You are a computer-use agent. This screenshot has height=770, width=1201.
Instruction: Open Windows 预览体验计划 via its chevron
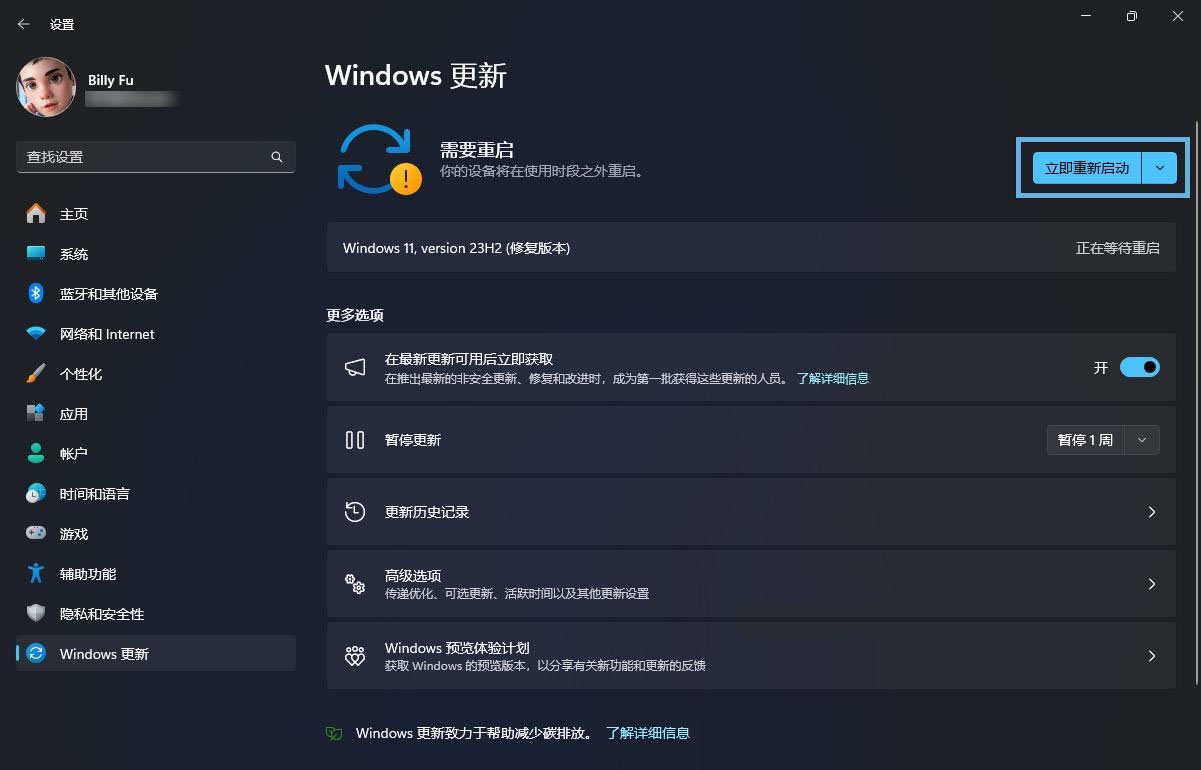(1151, 656)
